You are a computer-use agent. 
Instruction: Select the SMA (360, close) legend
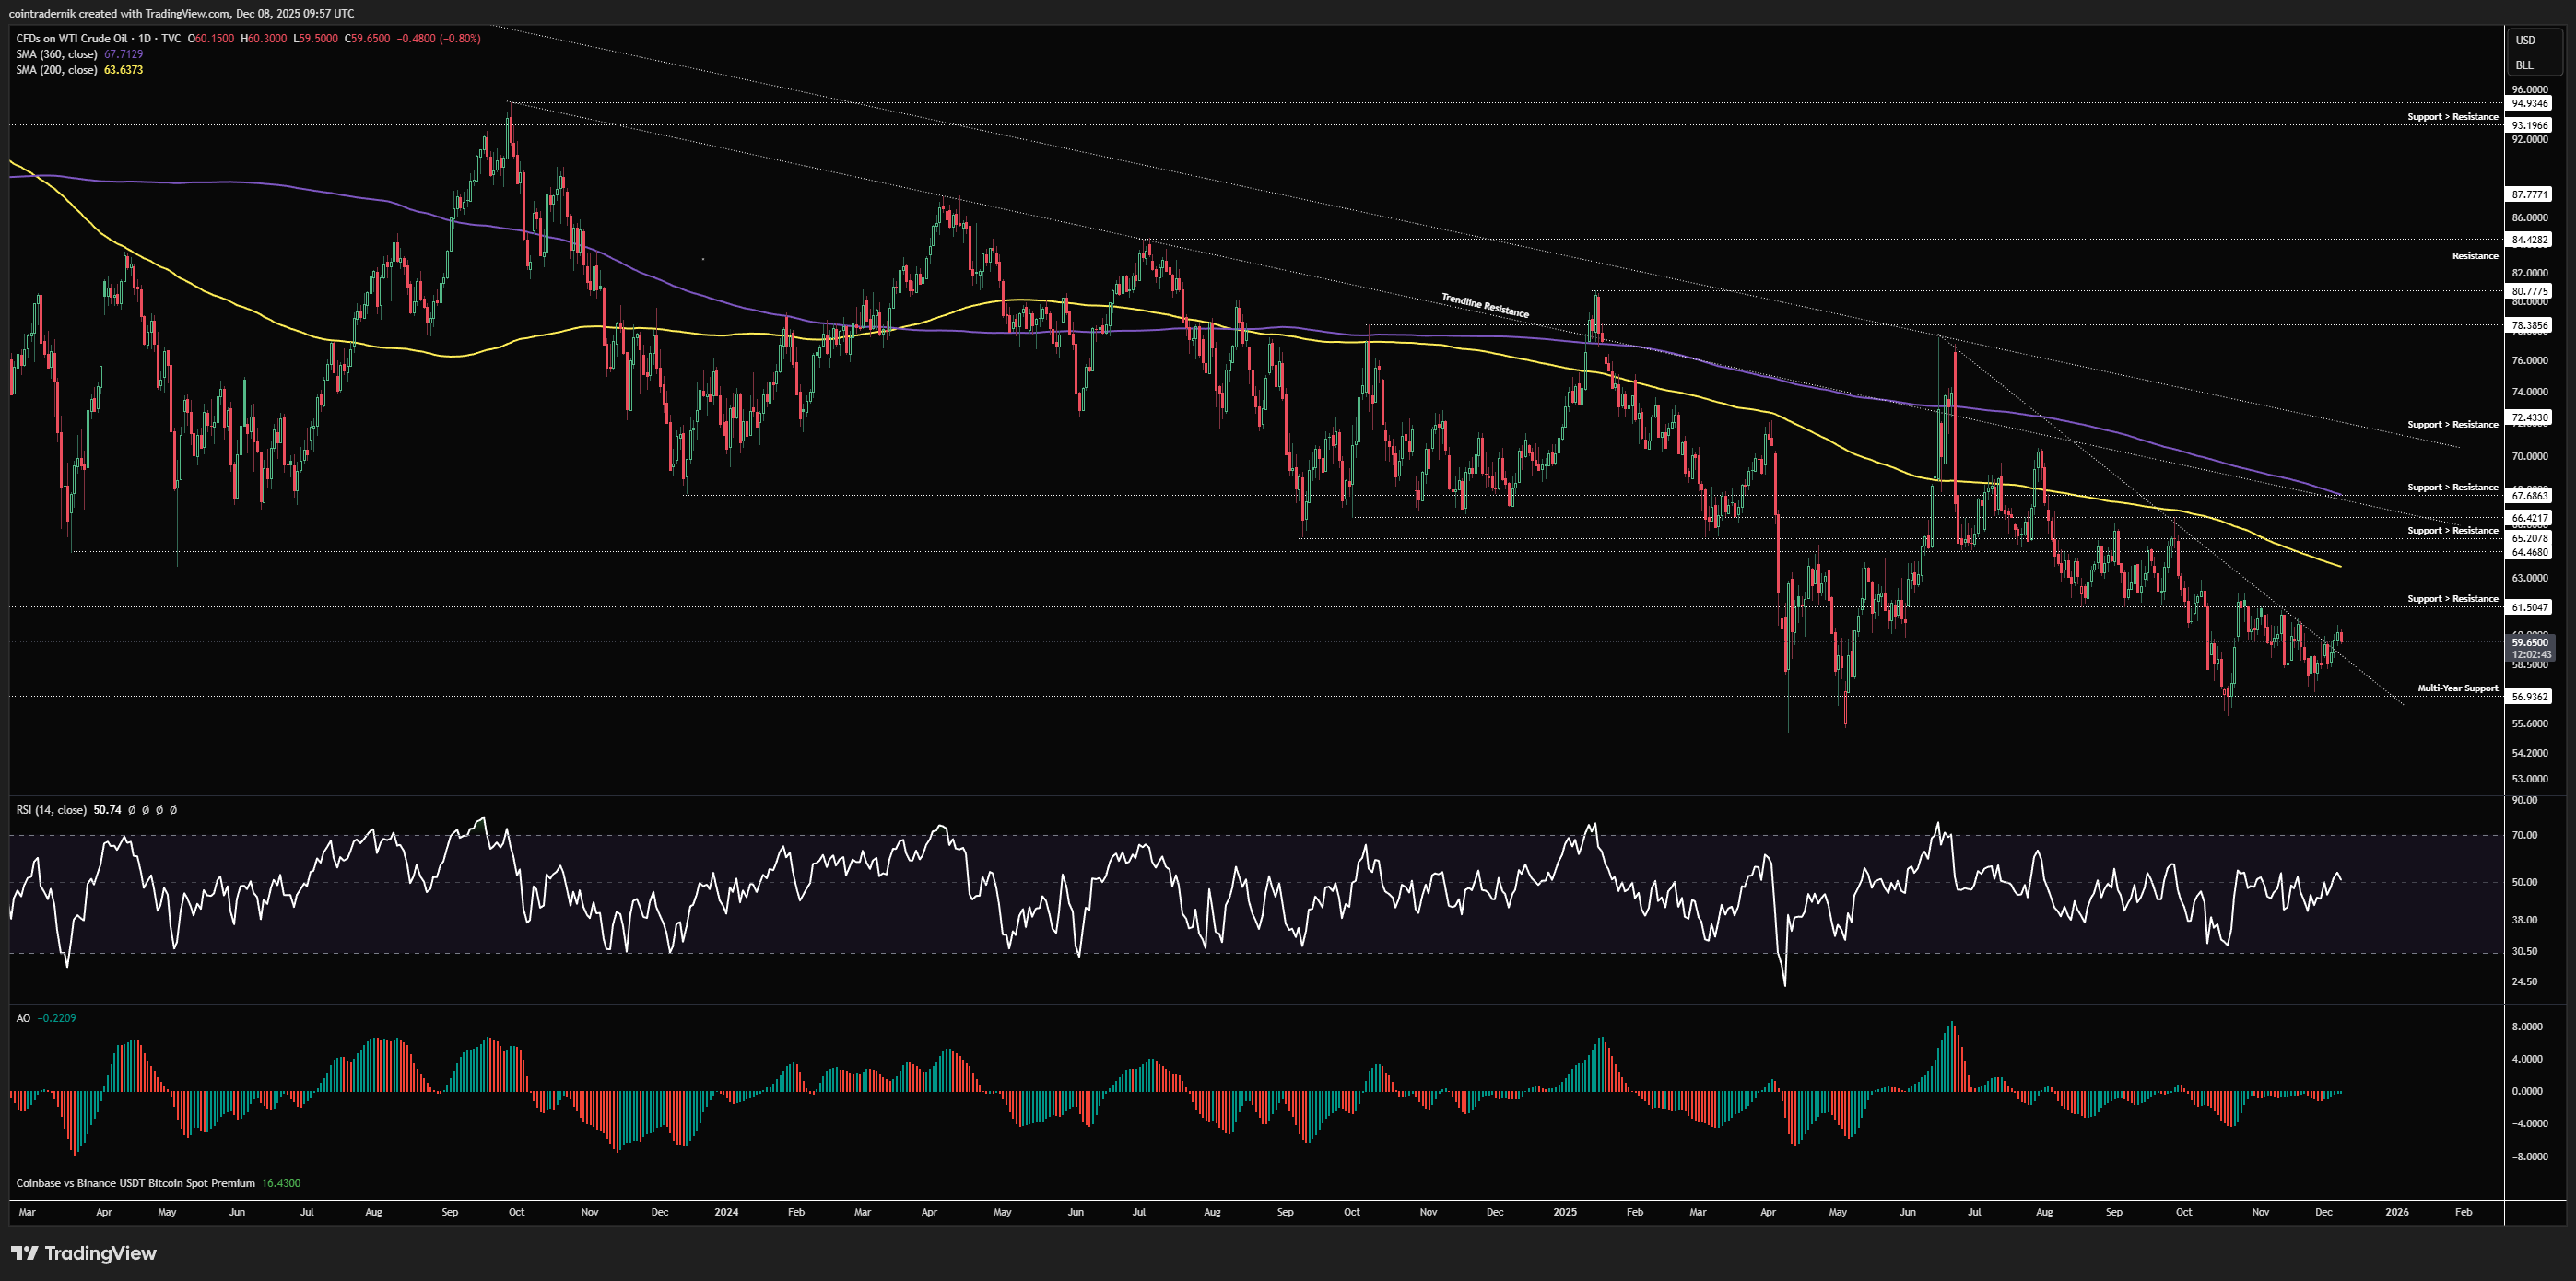pyautogui.click(x=57, y=54)
